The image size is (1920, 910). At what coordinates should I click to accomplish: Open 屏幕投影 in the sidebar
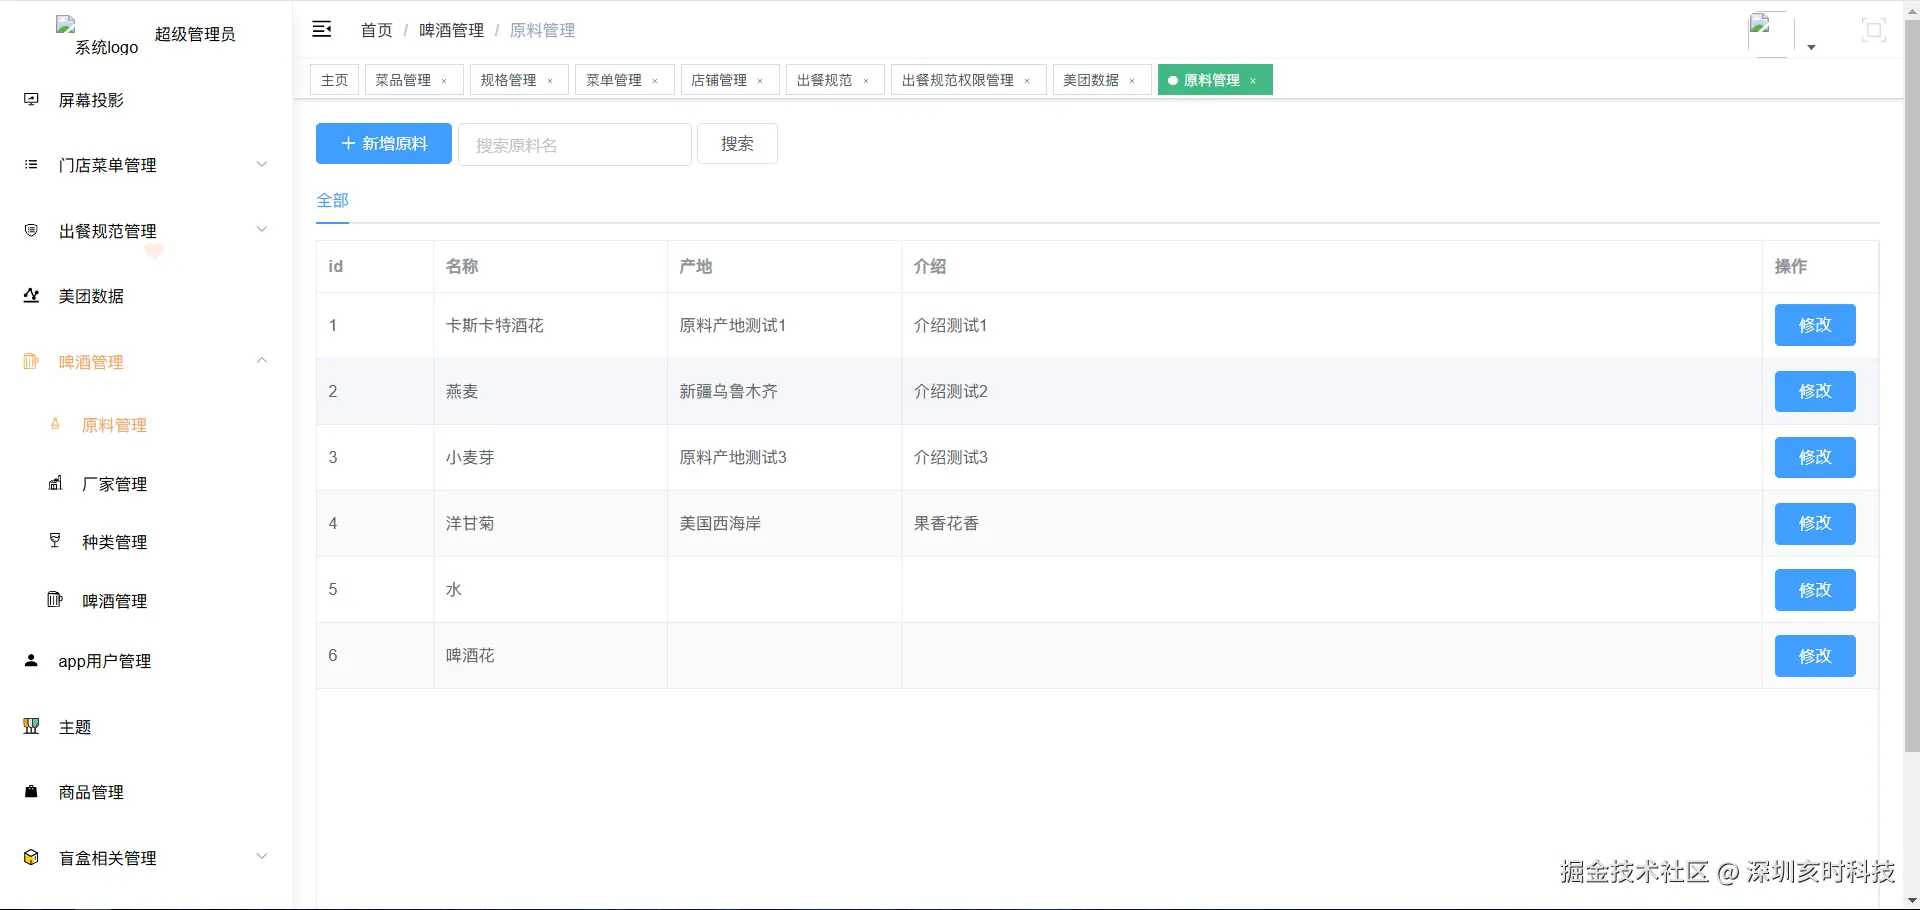click(x=91, y=100)
